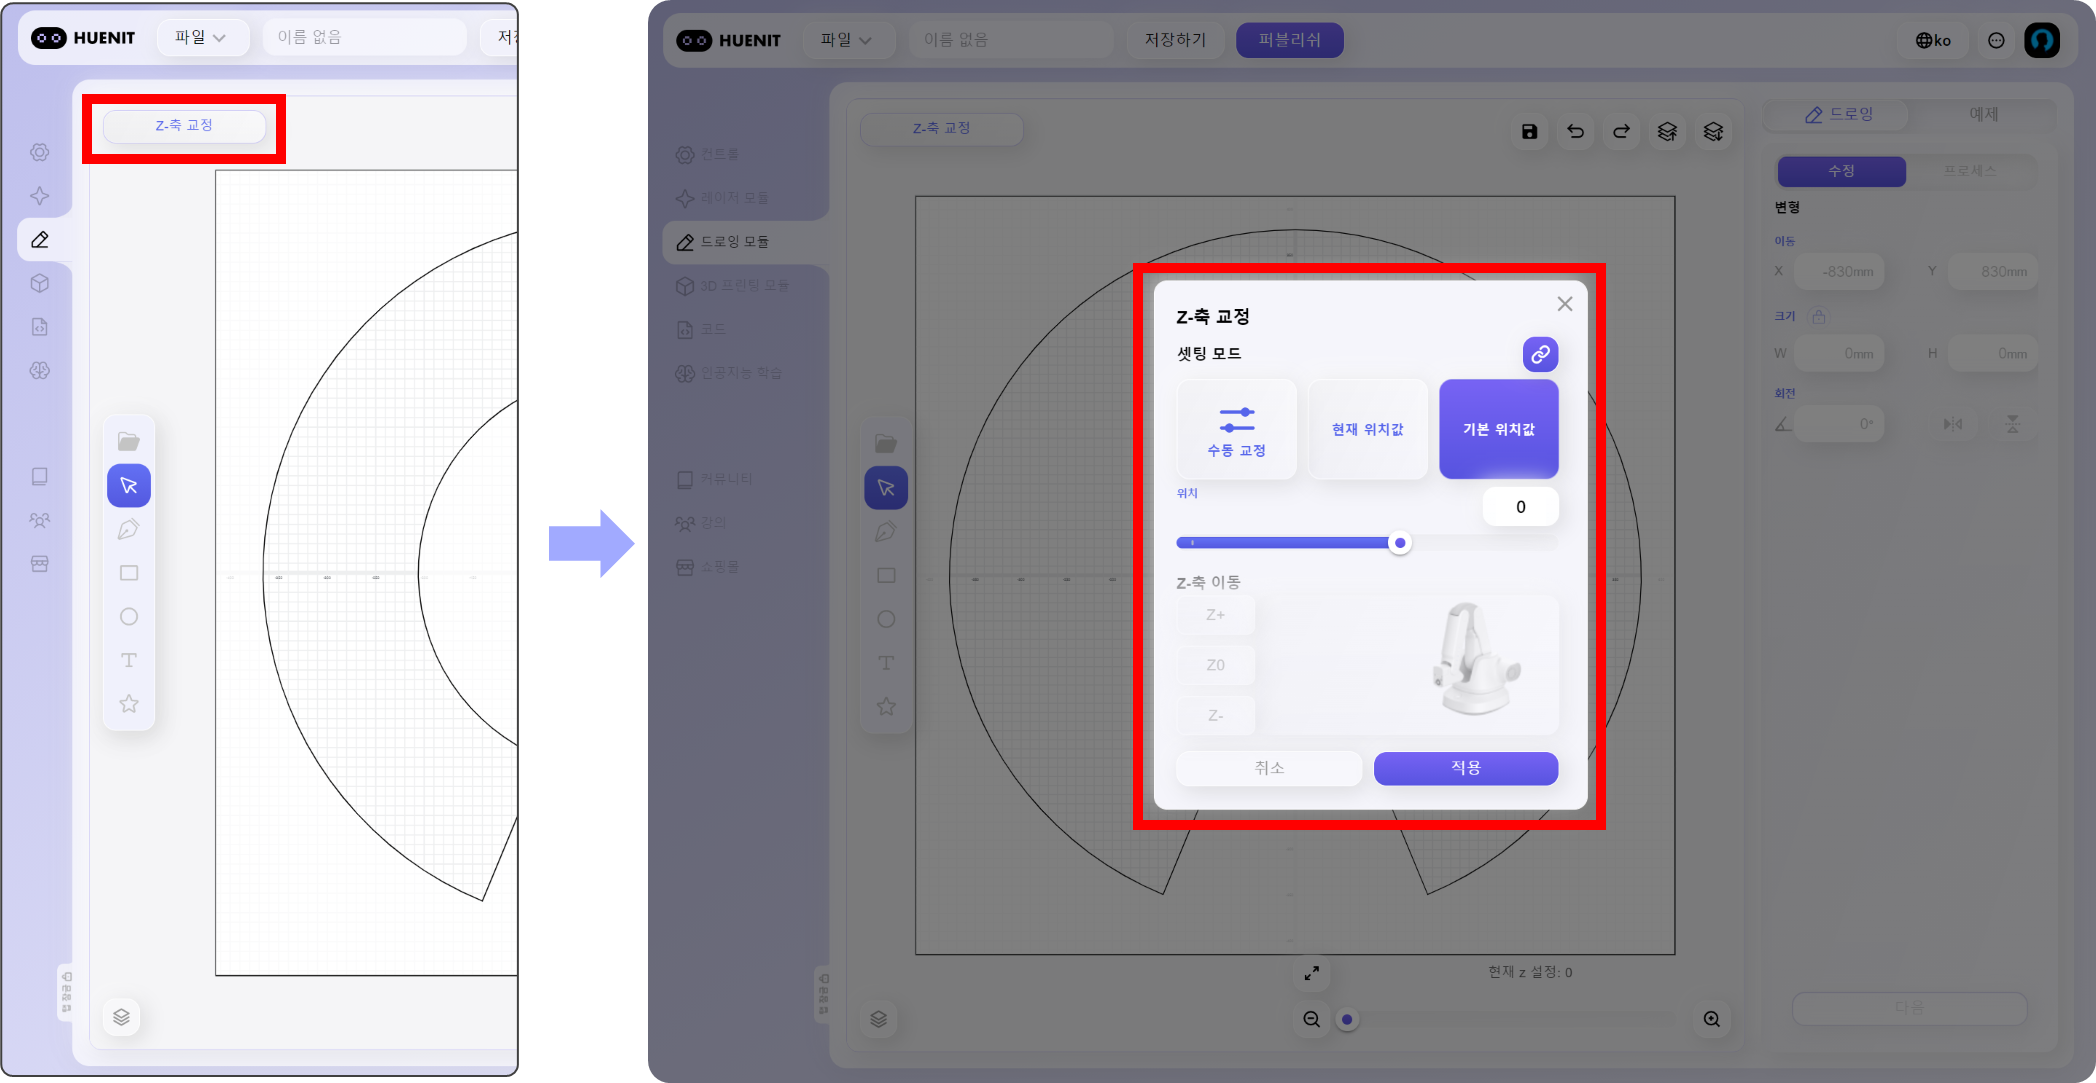This screenshot has height=1083, width=2096.
Task: Click the undo arrow icon
Action: 1575,131
